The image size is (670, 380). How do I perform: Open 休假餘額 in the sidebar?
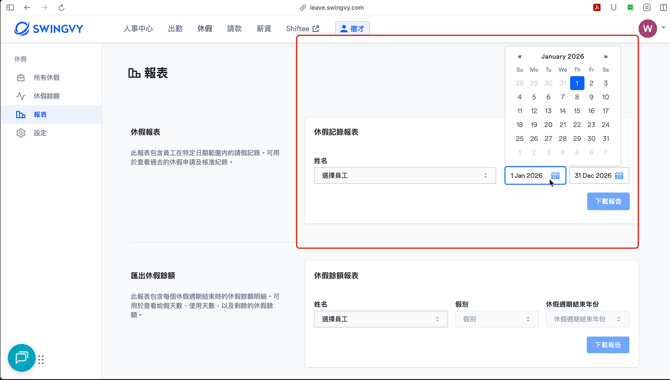click(47, 96)
